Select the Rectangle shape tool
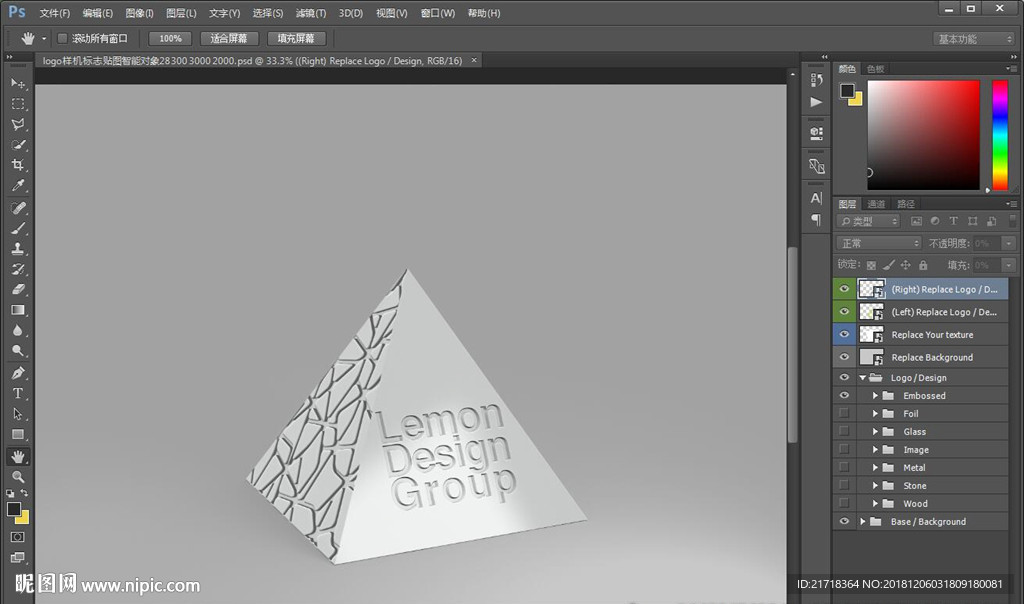 18,434
